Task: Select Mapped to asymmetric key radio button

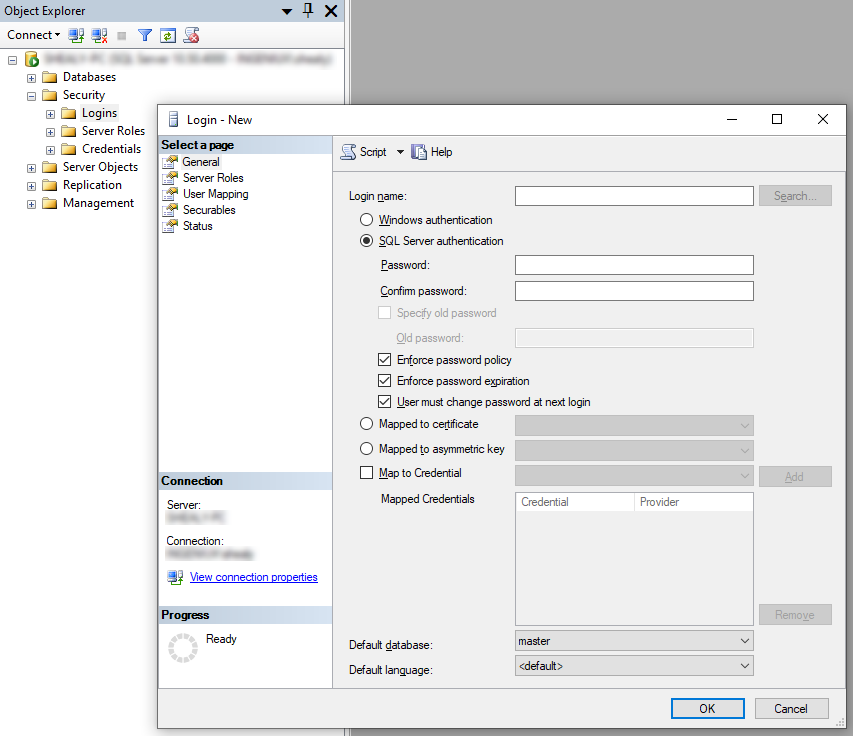Action: 367,449
